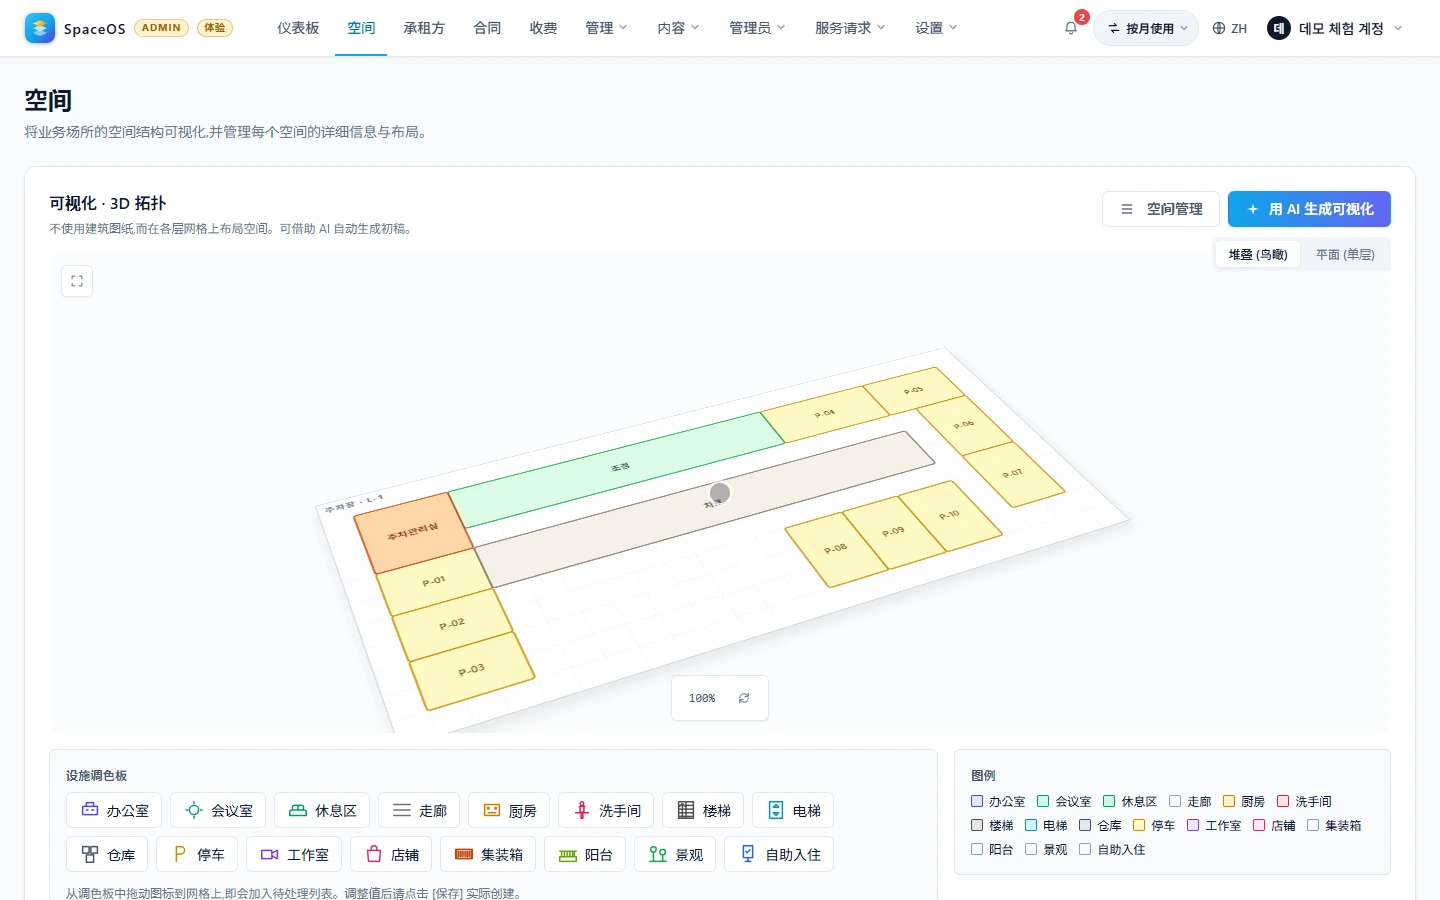Expand the 管理 dropdown menu
1440x900 pixels.
(x=606, y=28)
